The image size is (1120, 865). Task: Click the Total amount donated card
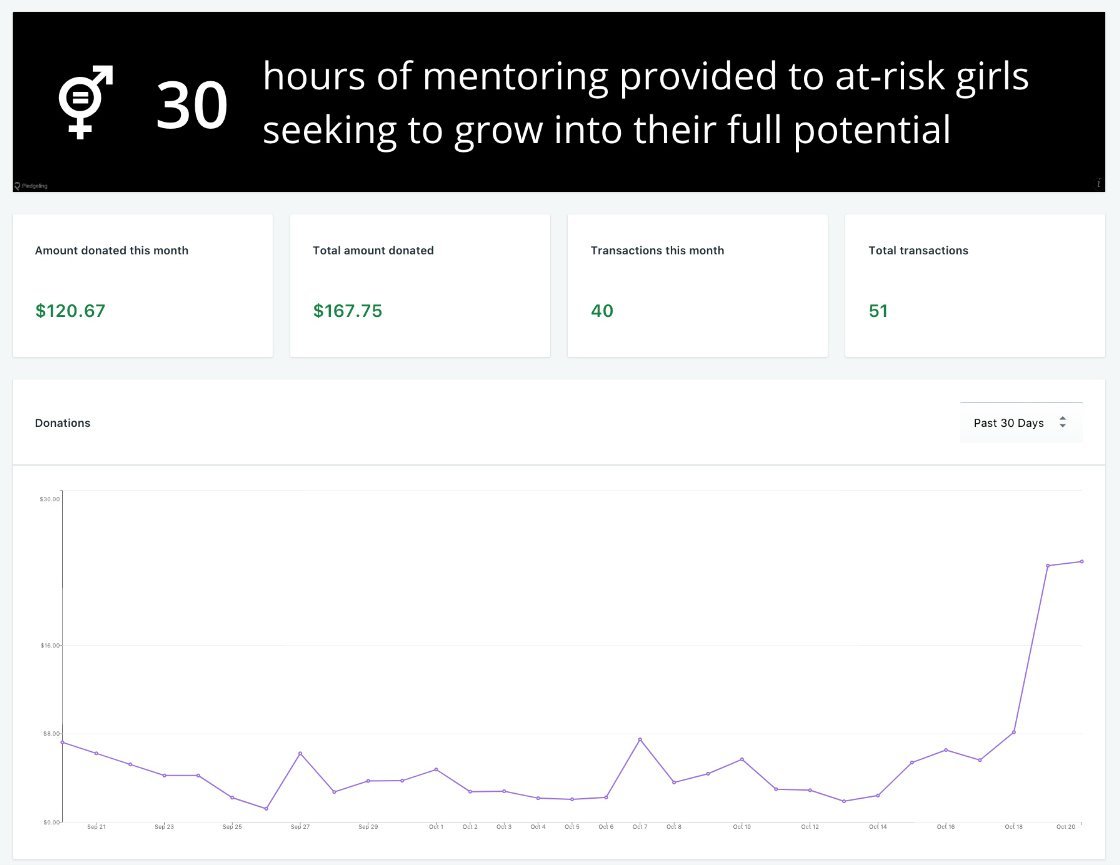pyautogui.click(x=420, y=285)
